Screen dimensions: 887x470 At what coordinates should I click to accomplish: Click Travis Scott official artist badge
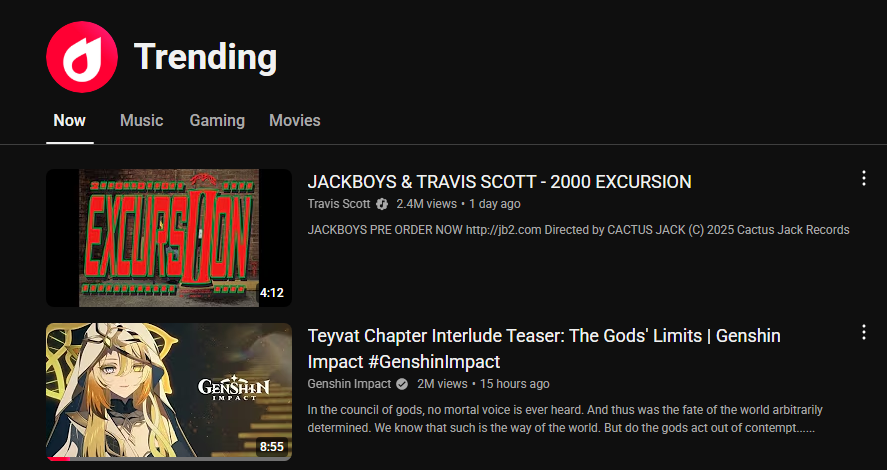382,204
